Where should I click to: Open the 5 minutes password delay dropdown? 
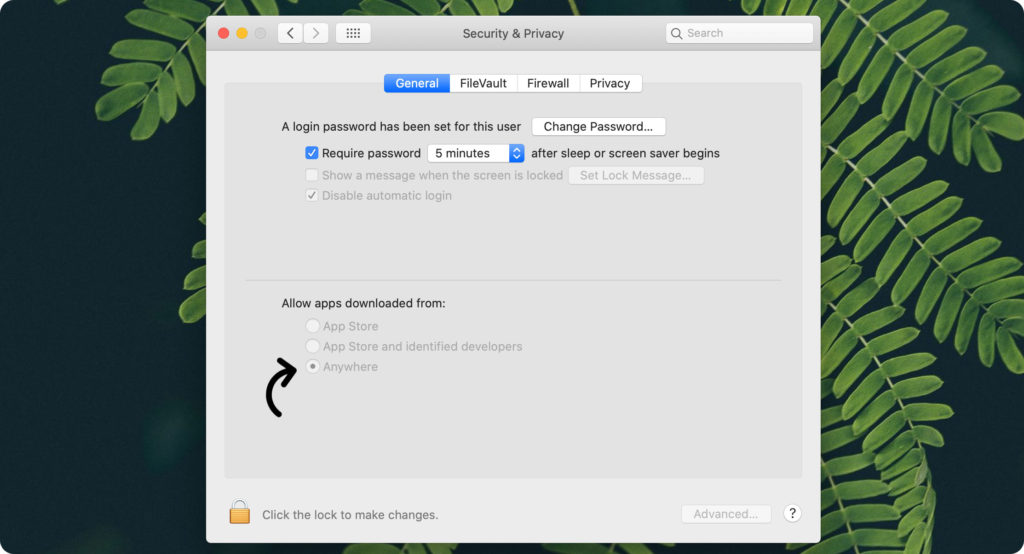pos(476,153)
